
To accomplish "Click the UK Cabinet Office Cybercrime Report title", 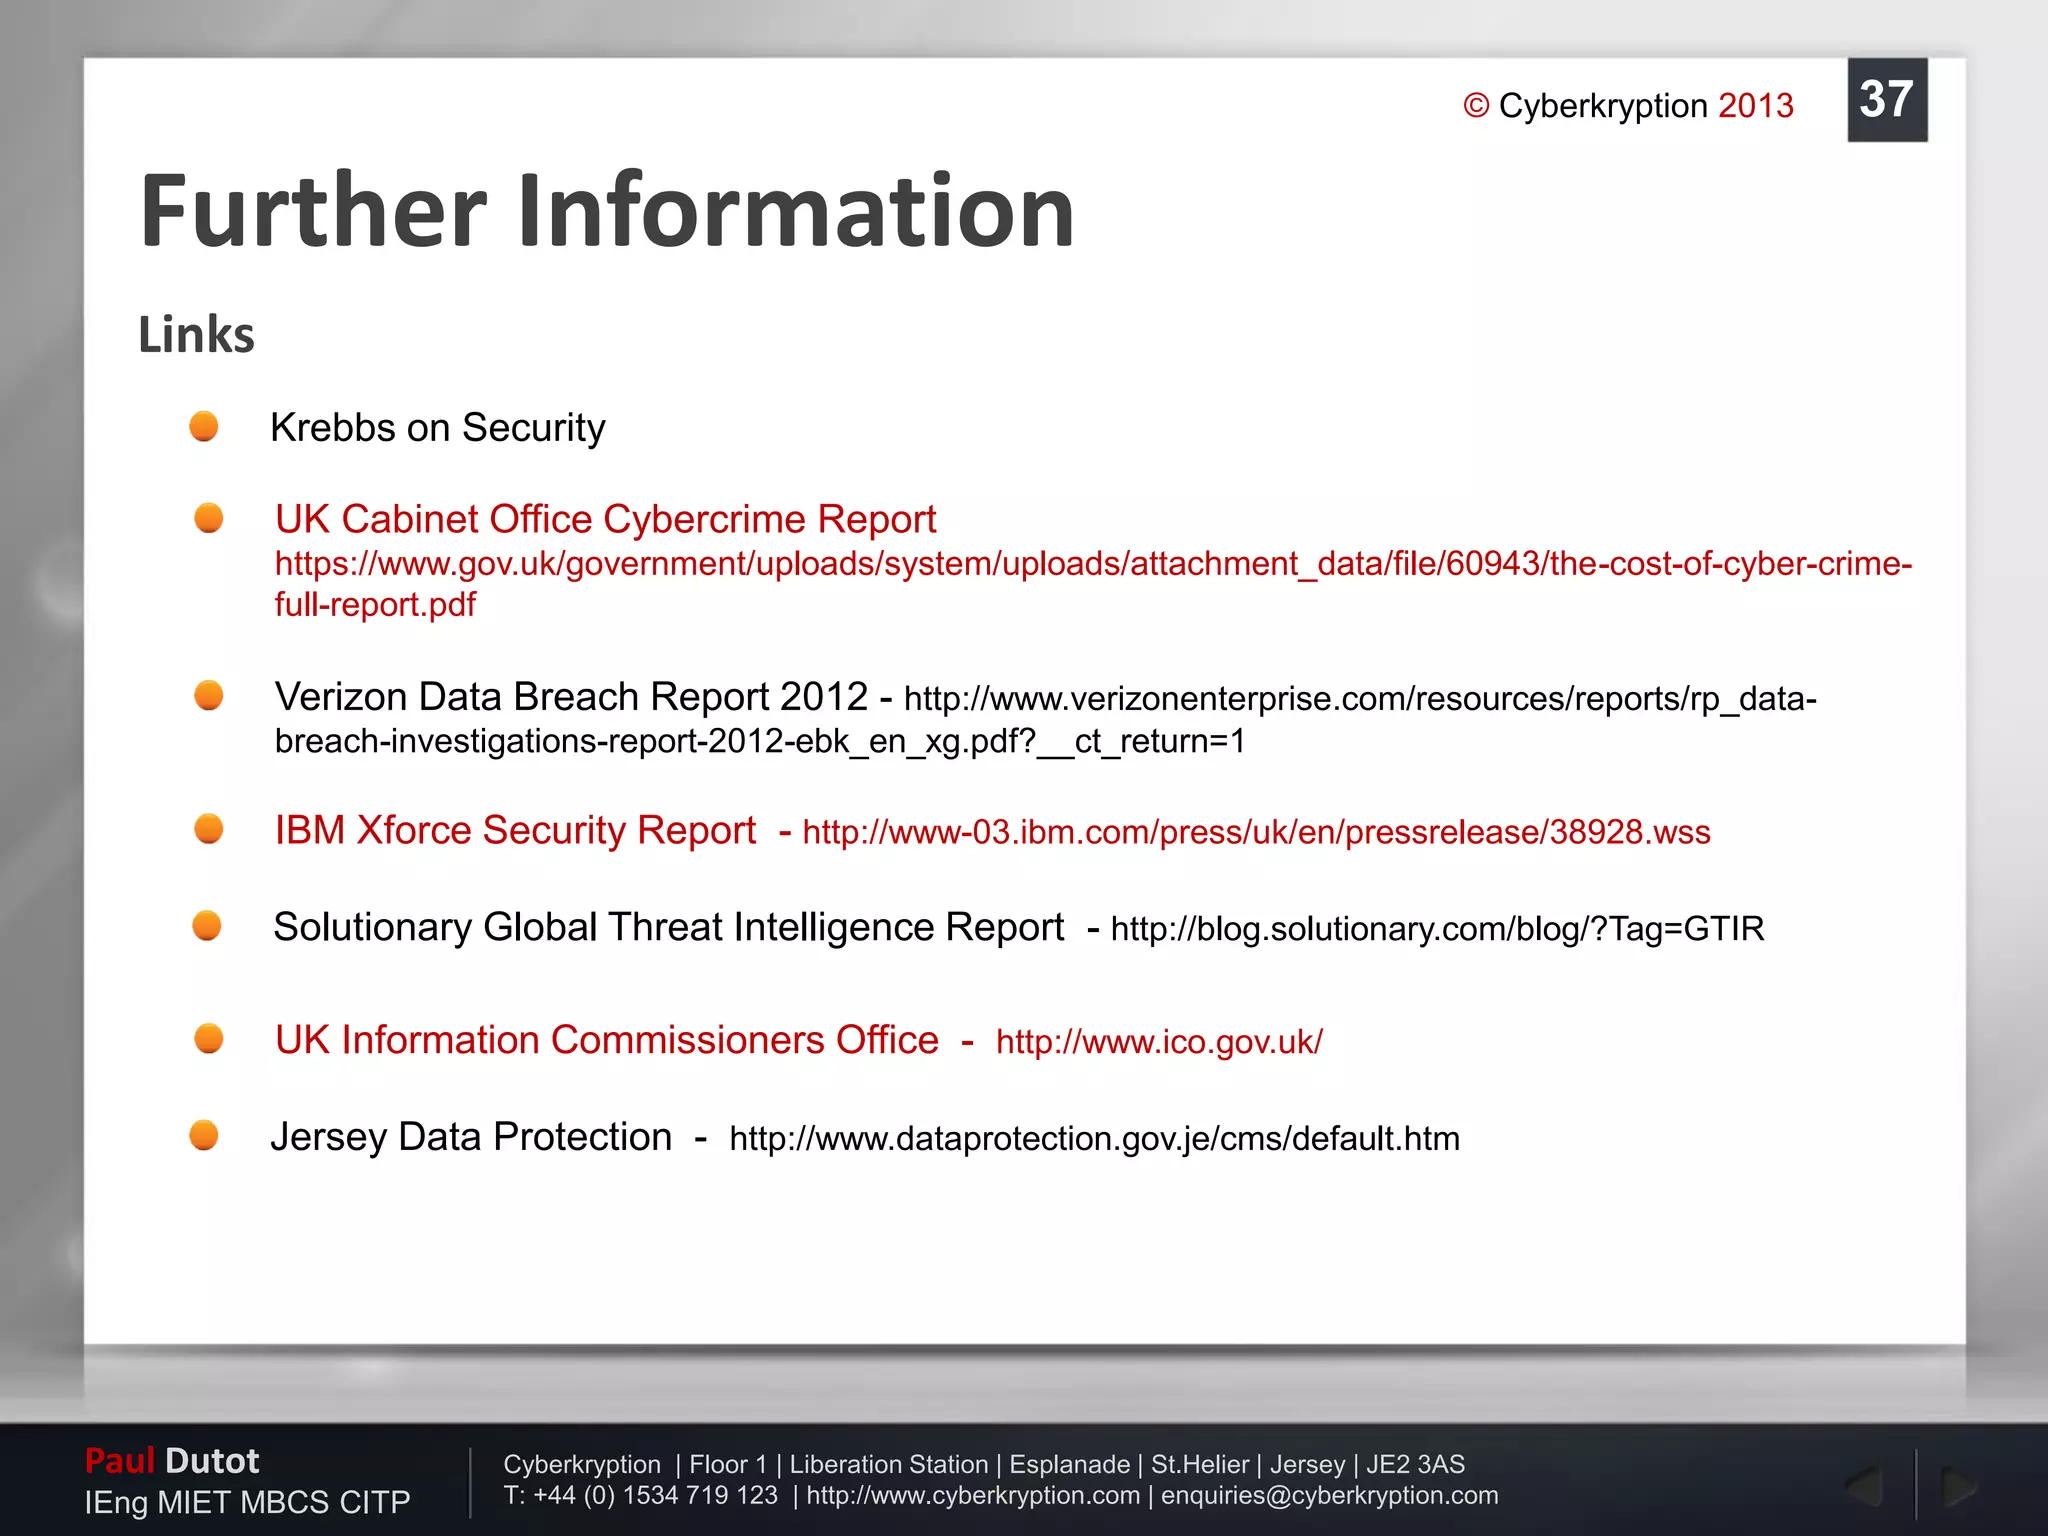I will pos(605,519).
